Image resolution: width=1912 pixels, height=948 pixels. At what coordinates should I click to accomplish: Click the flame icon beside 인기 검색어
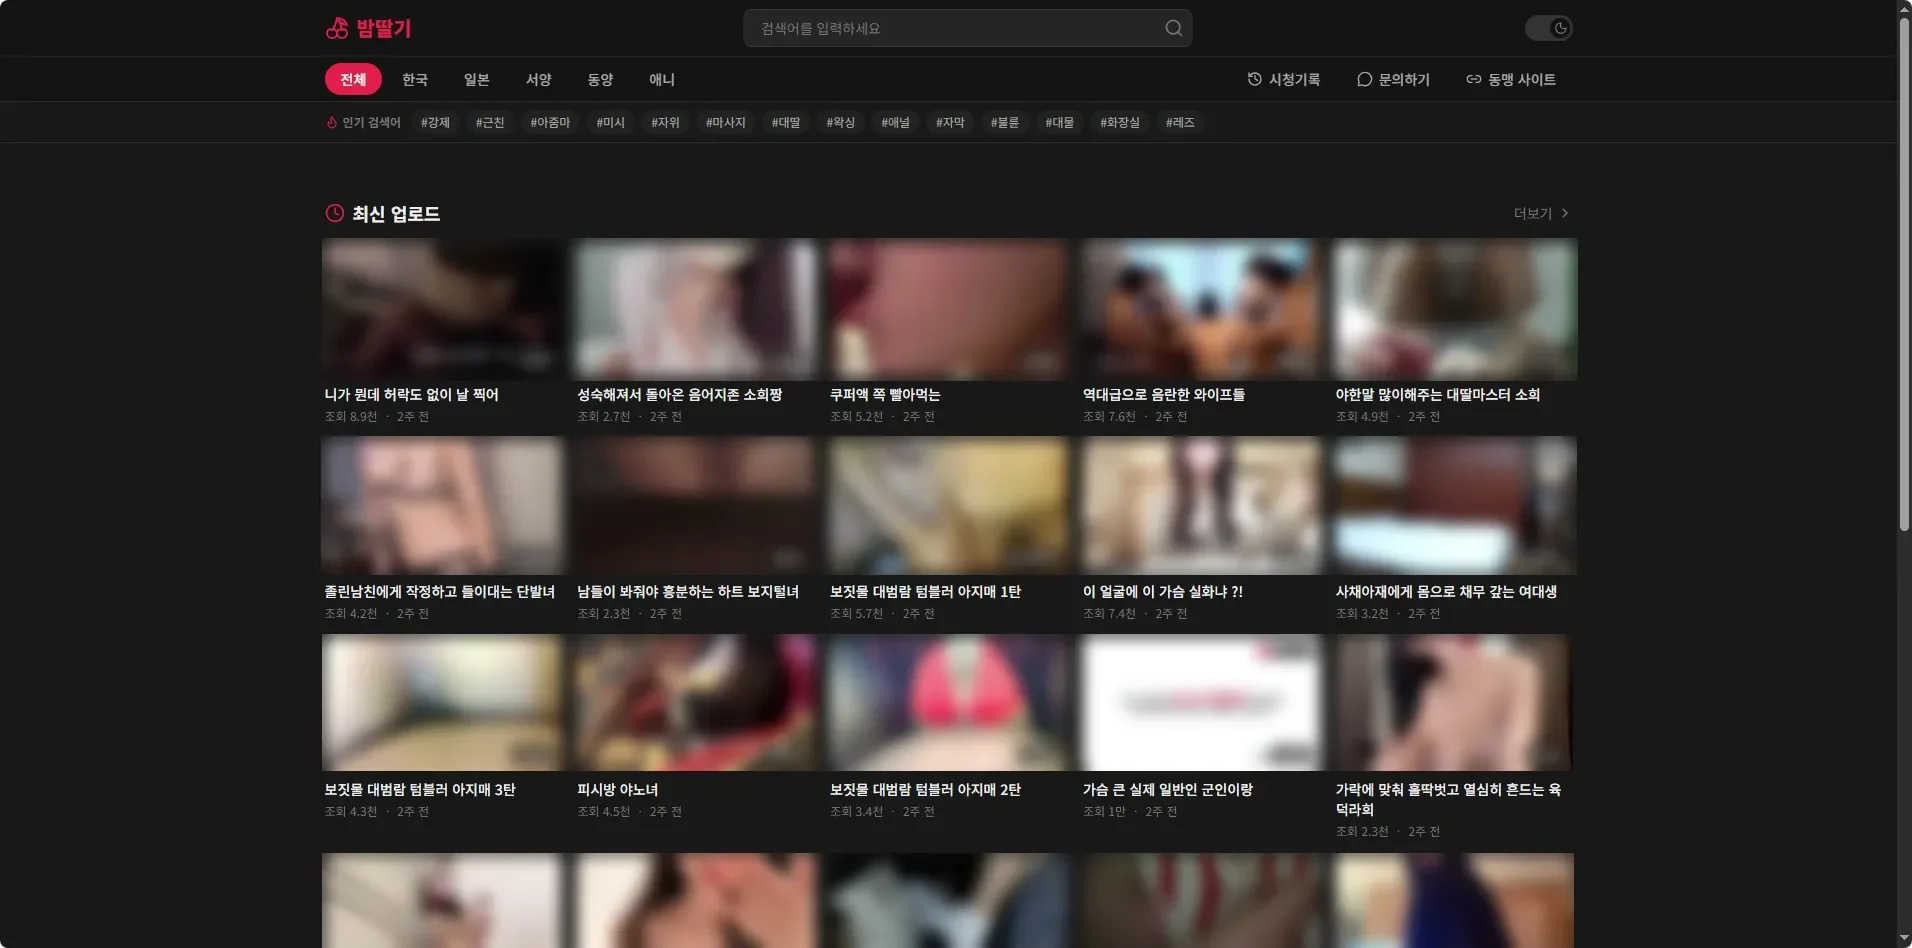332,122
